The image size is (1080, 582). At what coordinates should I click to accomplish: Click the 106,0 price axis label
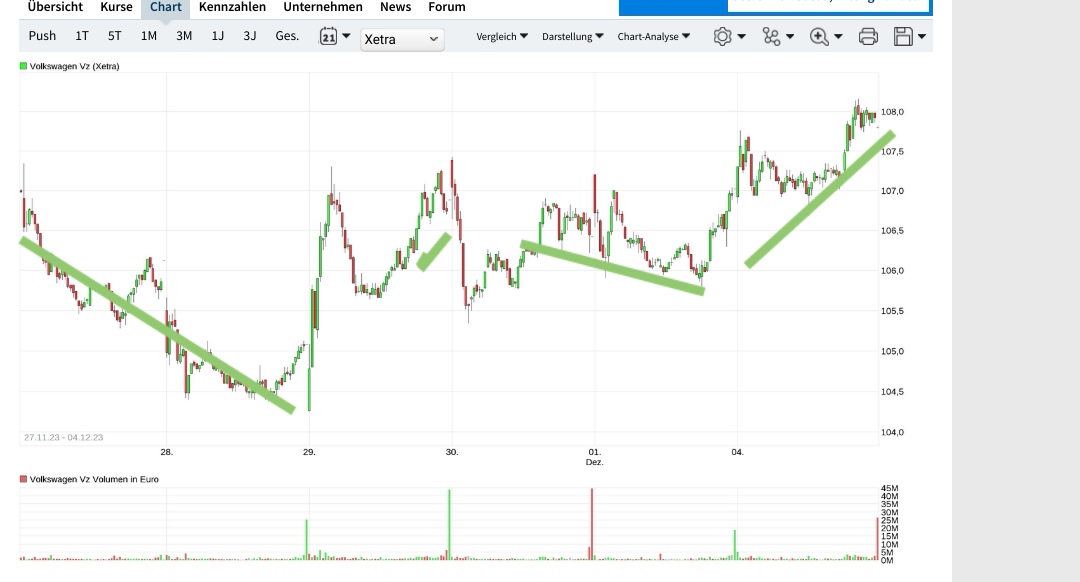click(893, 271)
